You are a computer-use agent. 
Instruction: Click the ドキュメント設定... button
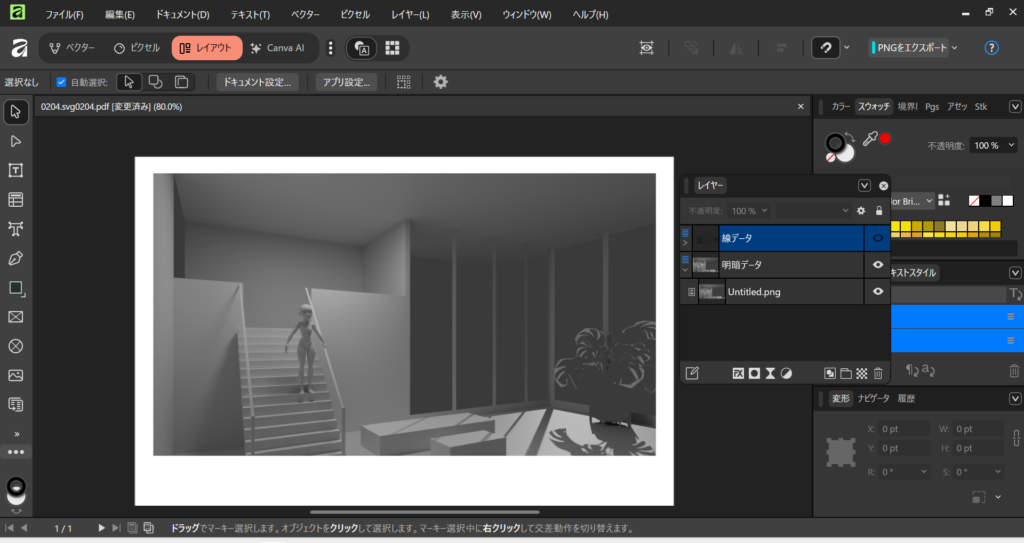point(257,82)
